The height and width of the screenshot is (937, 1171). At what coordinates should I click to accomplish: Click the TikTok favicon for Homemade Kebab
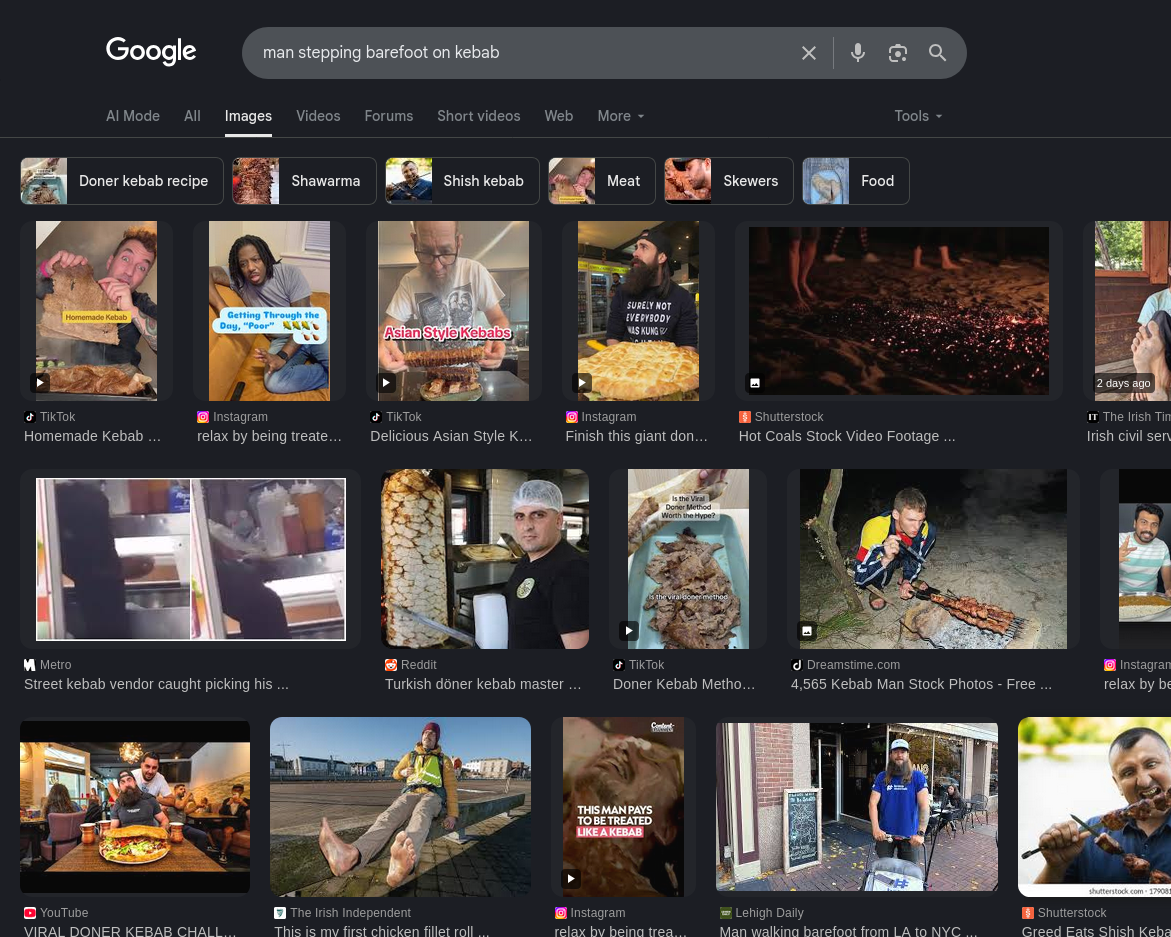[x=30, y=417]
